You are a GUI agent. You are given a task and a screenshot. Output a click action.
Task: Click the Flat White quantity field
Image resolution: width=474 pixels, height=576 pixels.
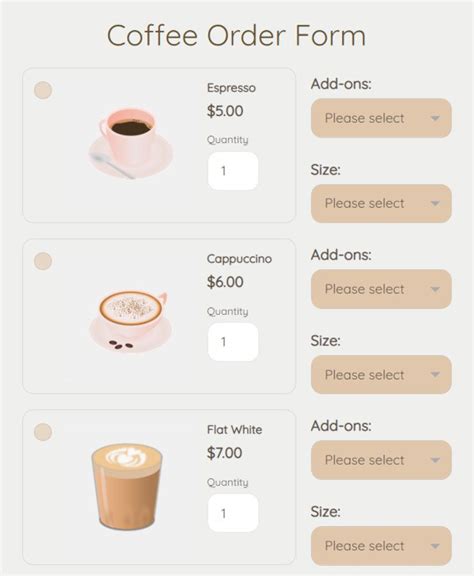233,513
